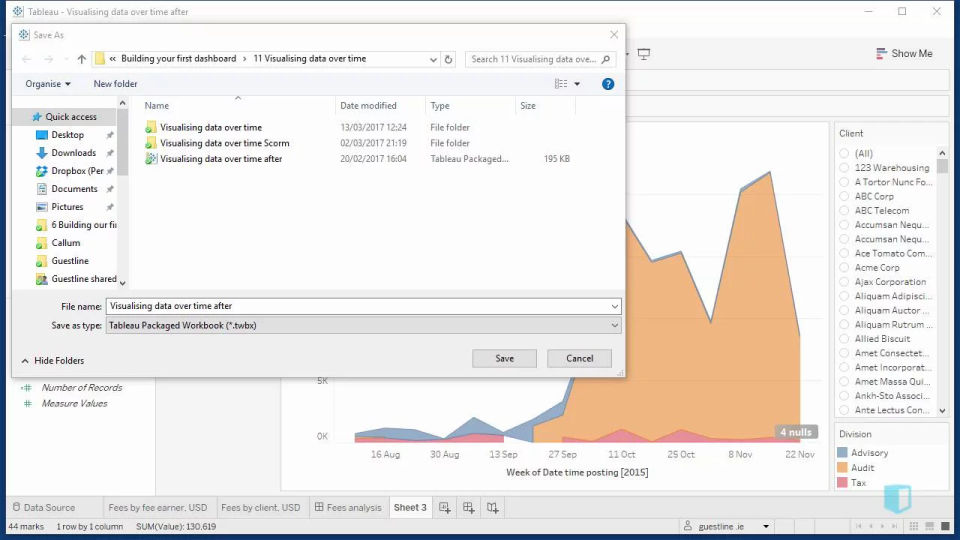Open Pictures in navigation pane
This screenshot has height=540, width=960.
point(67,207)
